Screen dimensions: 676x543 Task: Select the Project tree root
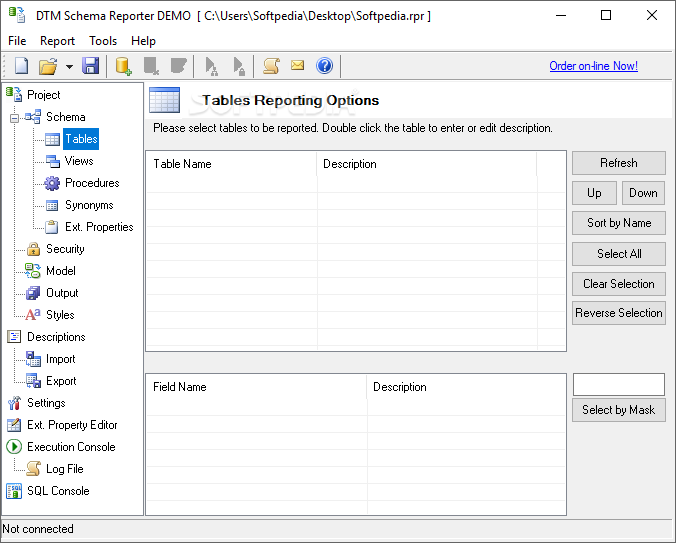[x=44, y=95]
